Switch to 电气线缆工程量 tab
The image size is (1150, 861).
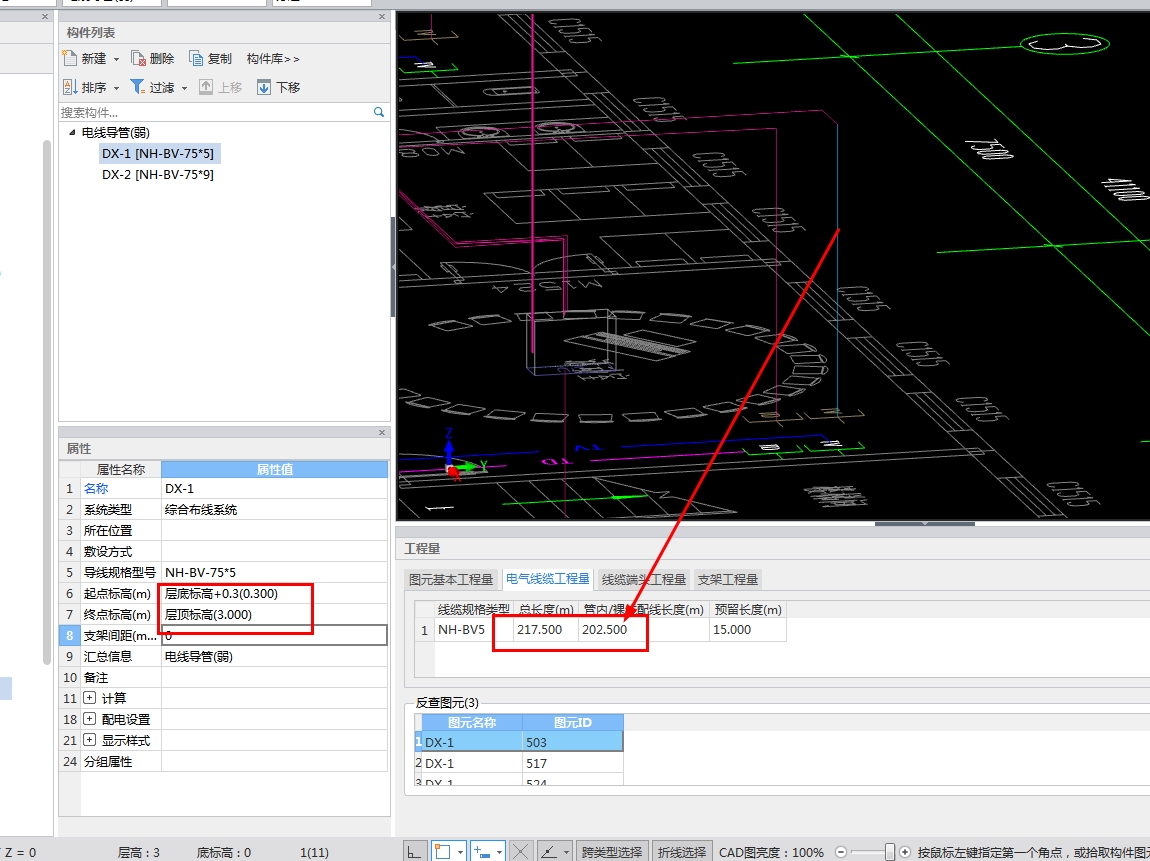[548, 579]
